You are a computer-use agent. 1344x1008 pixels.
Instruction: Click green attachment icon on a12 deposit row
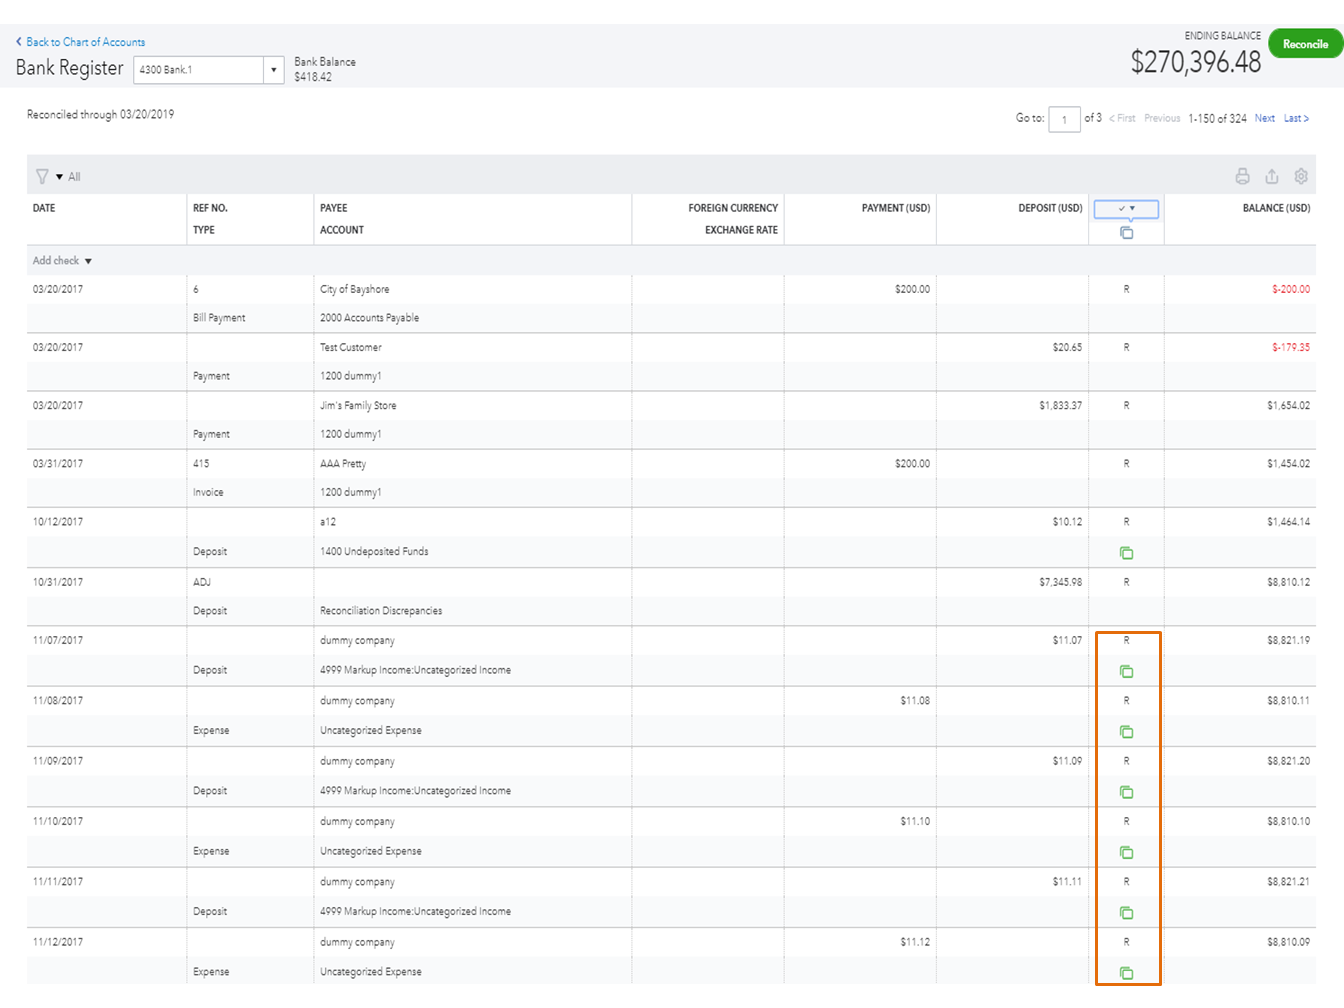[x=1127, y=551]
